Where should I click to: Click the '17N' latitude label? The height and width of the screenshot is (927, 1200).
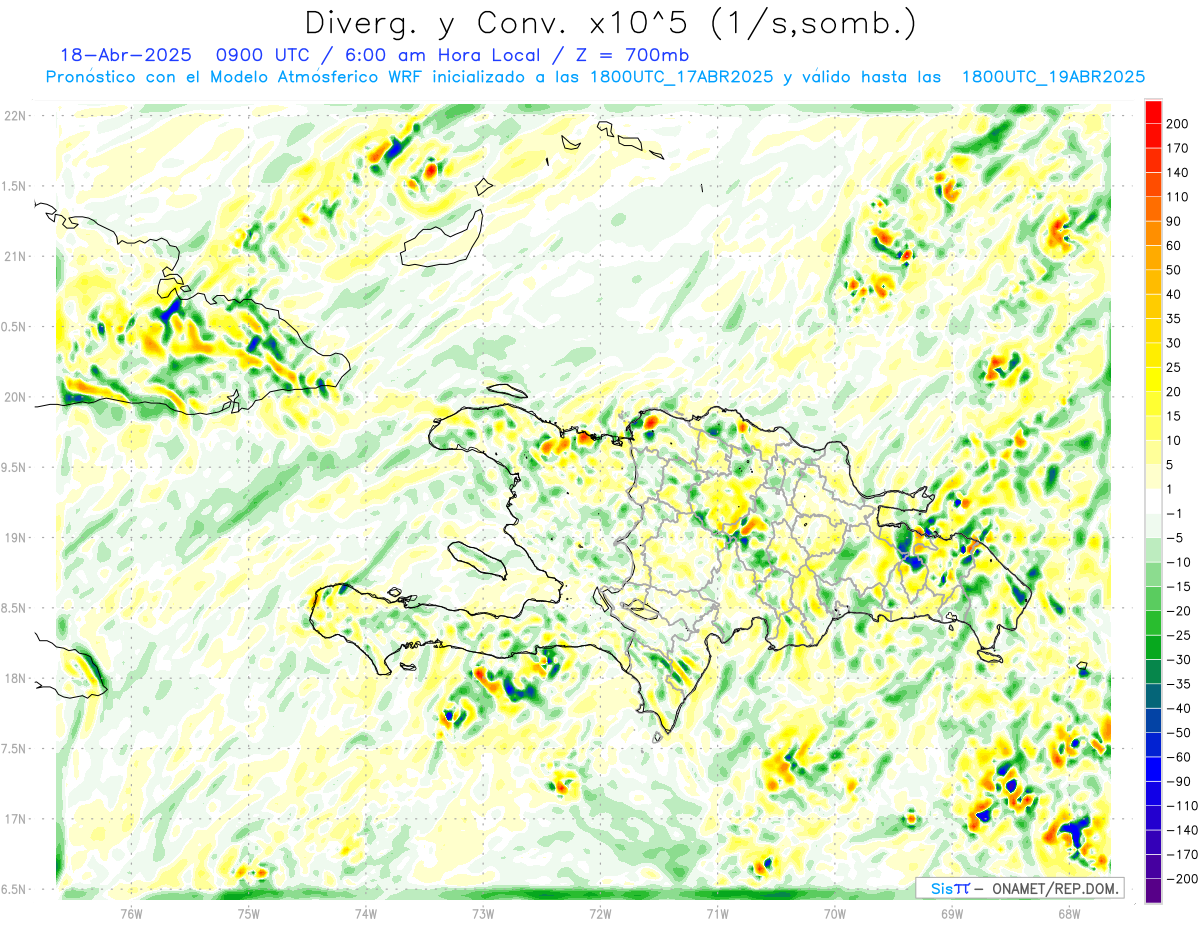(x=16, y=819)
